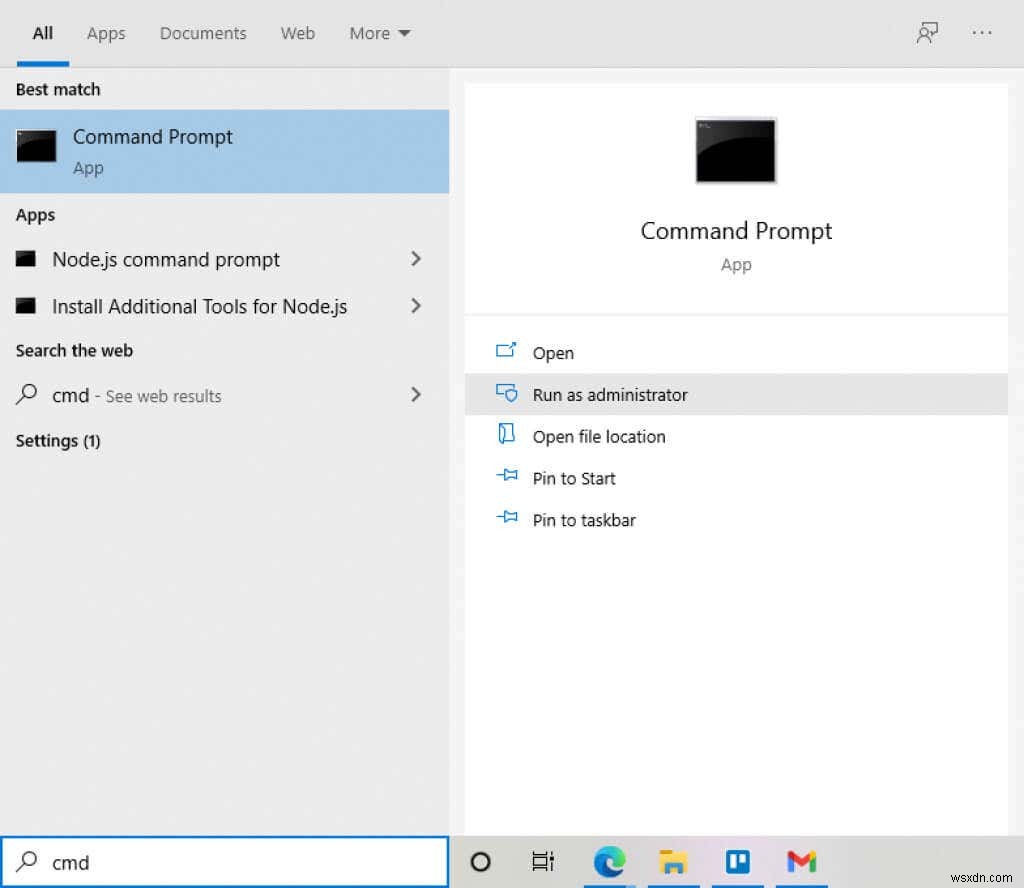
Task: Open the large Command Prompt preview thumbnail
Action: (735, 150)
